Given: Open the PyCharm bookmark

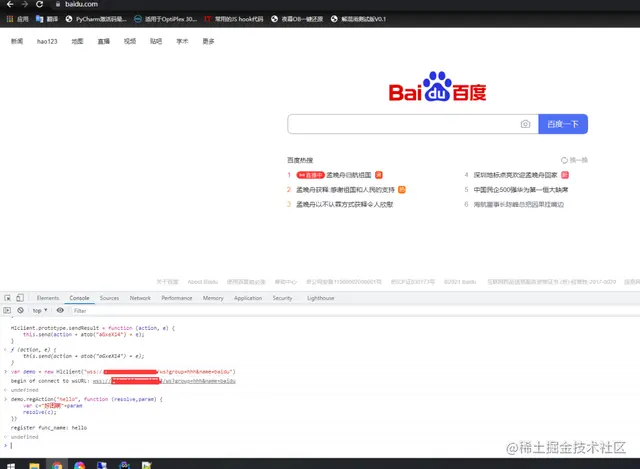Looking at the screenshot, I should tap(96, 19).
